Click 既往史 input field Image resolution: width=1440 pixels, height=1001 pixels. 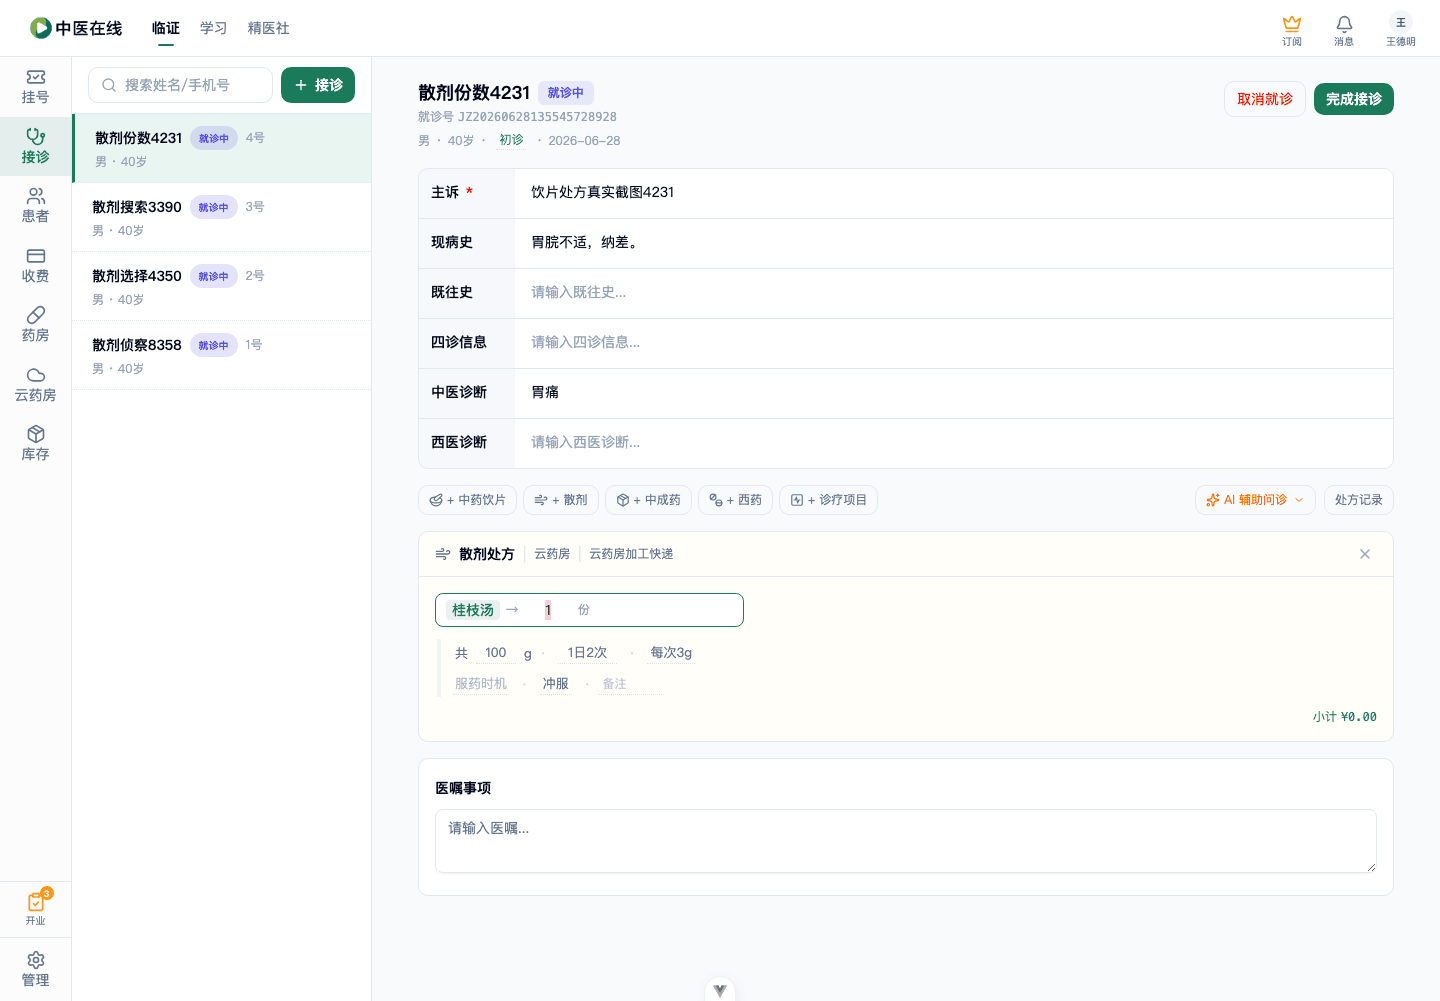point(954,293)
